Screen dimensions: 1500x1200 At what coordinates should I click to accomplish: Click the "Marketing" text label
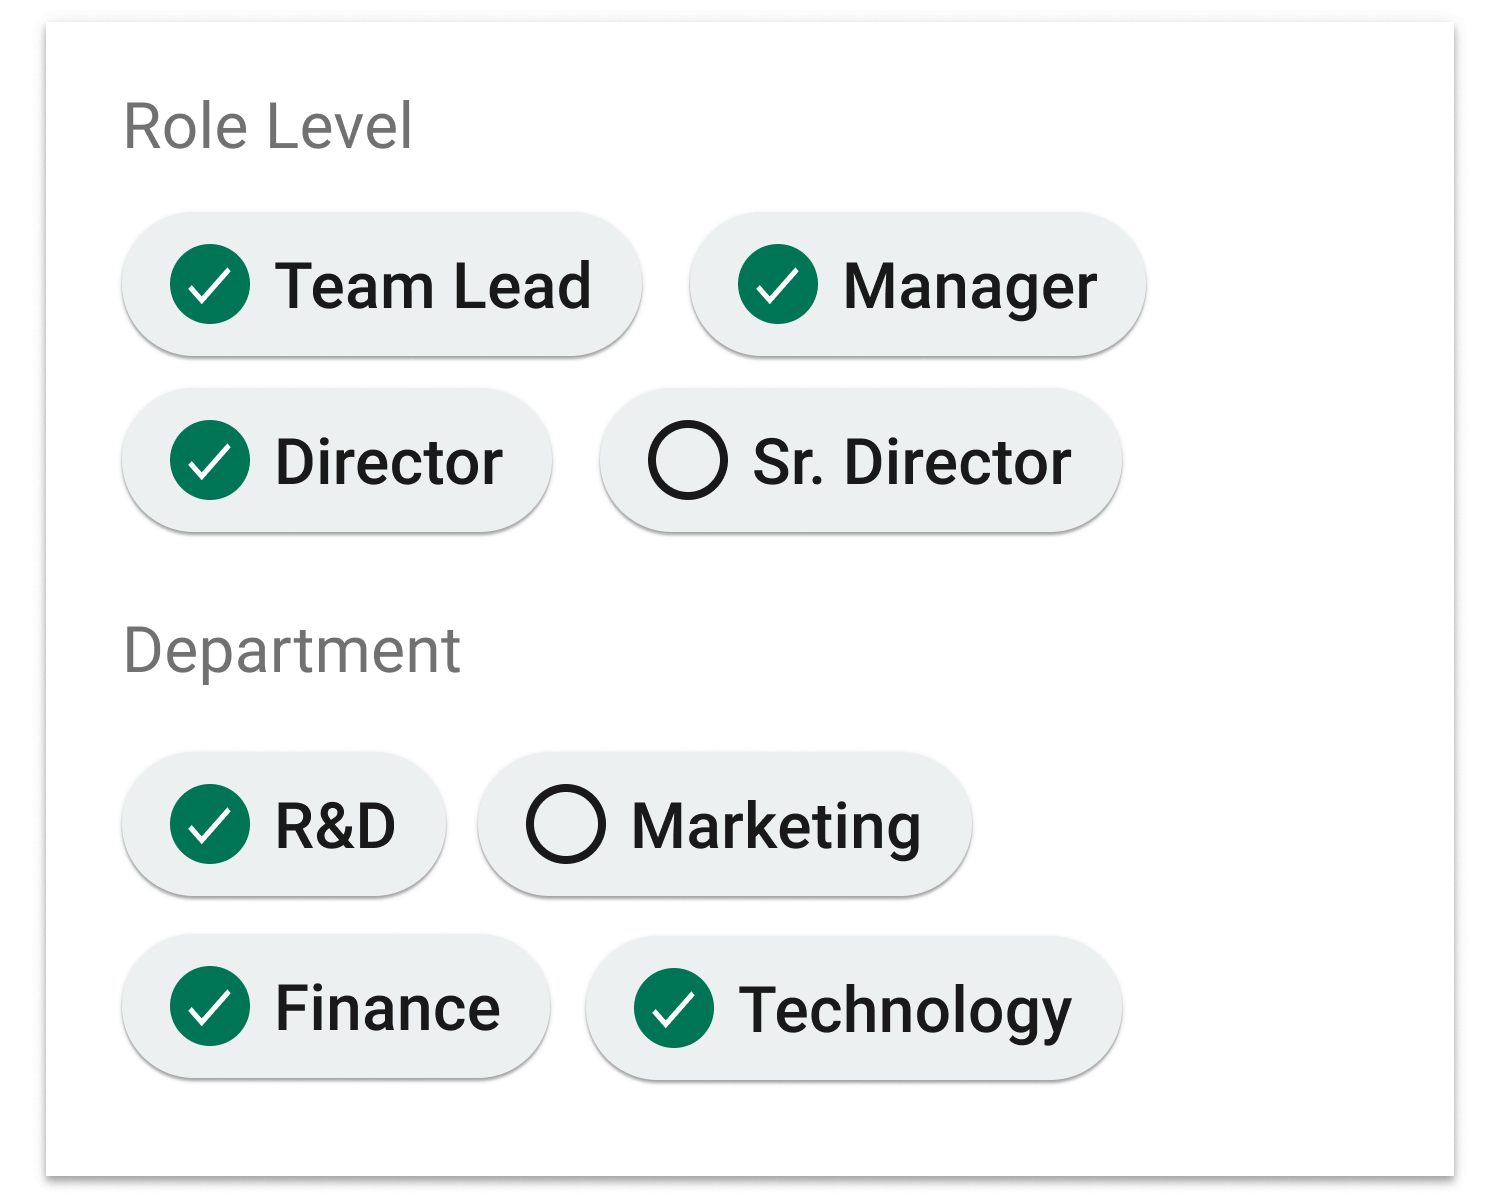coord(776,827)
